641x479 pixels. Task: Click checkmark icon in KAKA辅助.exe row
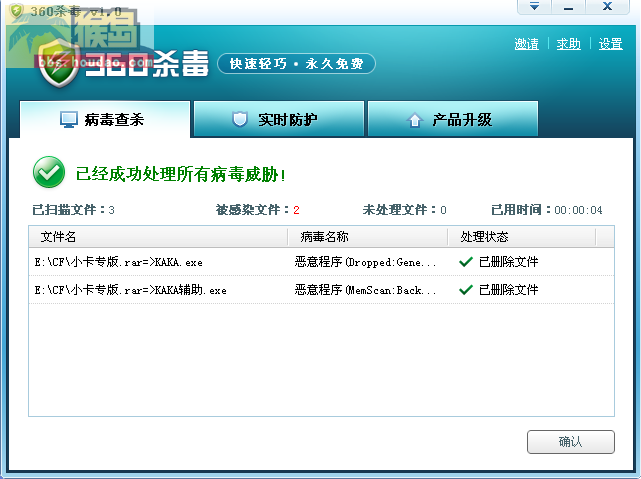[466, 290]
